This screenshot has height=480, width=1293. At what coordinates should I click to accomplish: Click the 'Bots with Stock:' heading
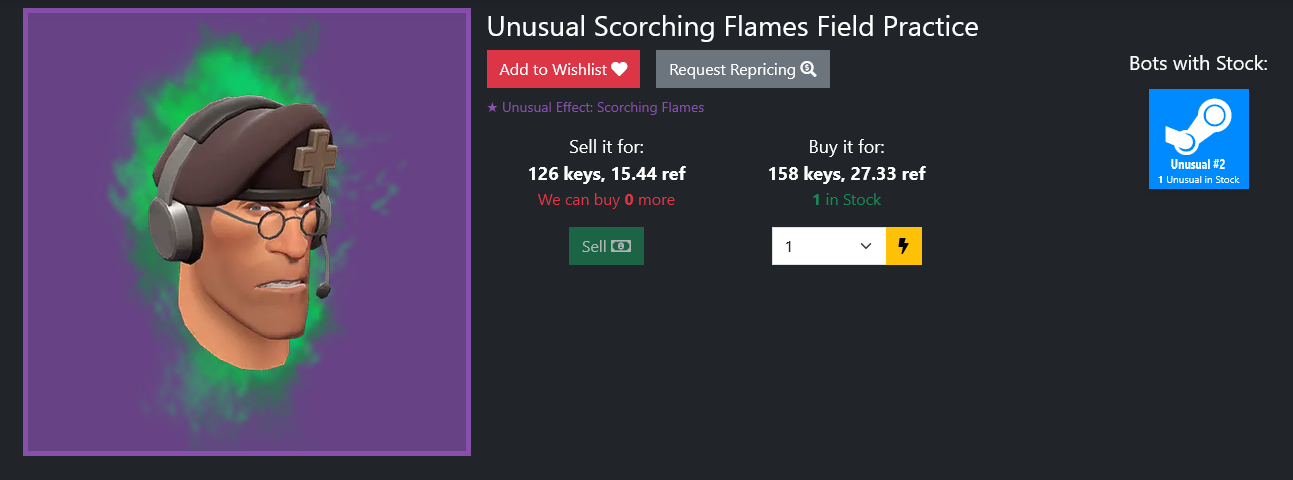coord(1198,63)
